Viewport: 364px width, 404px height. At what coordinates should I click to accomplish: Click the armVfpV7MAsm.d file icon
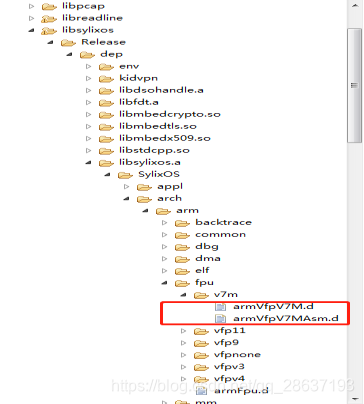tap(220, 319)
